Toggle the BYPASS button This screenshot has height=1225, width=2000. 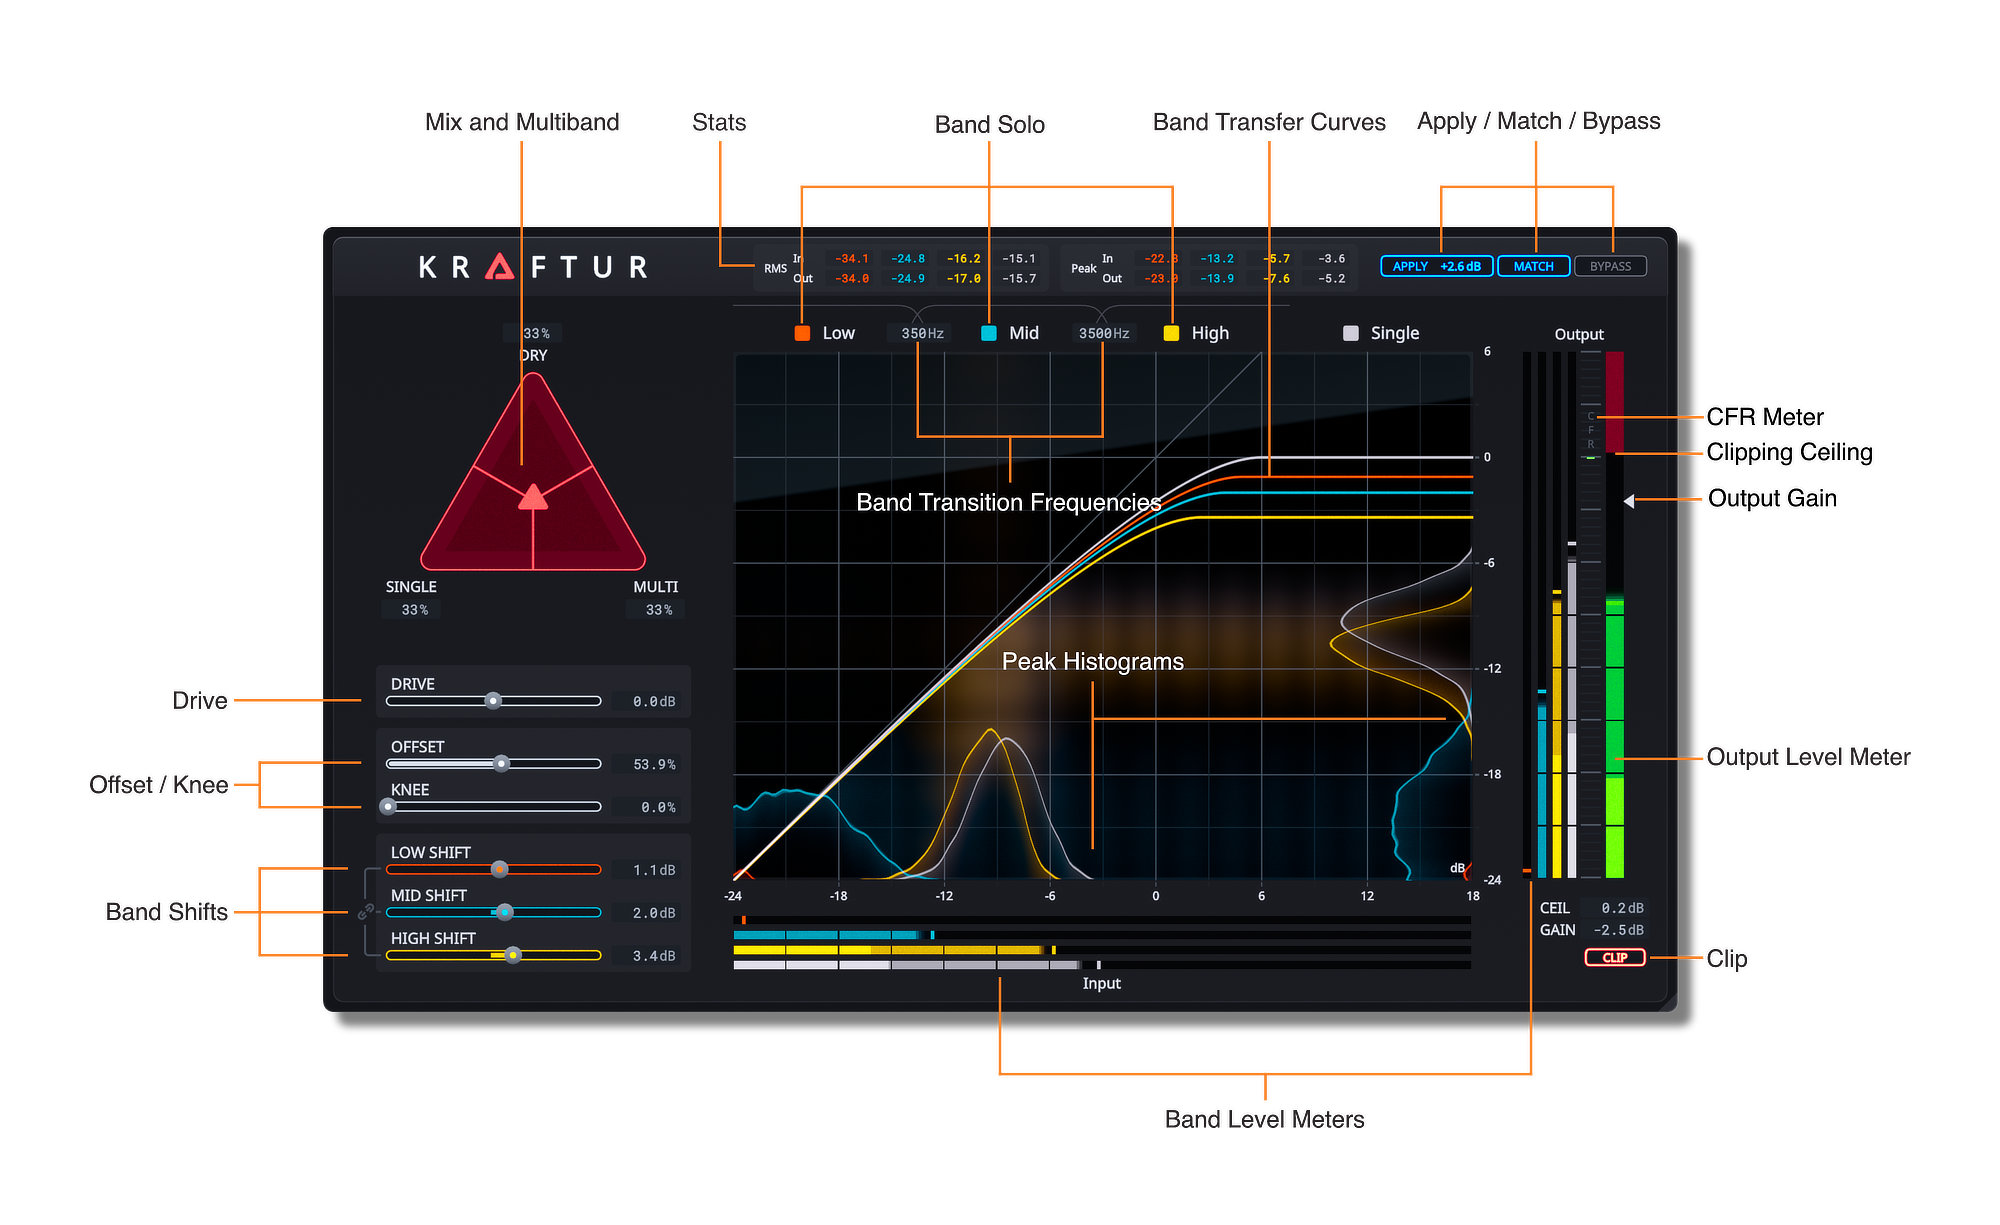(x=1610, y=266)
